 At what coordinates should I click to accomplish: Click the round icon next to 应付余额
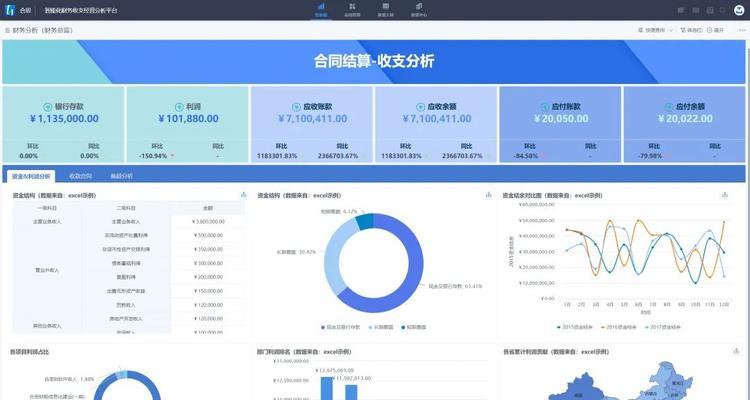click(669, 107)
